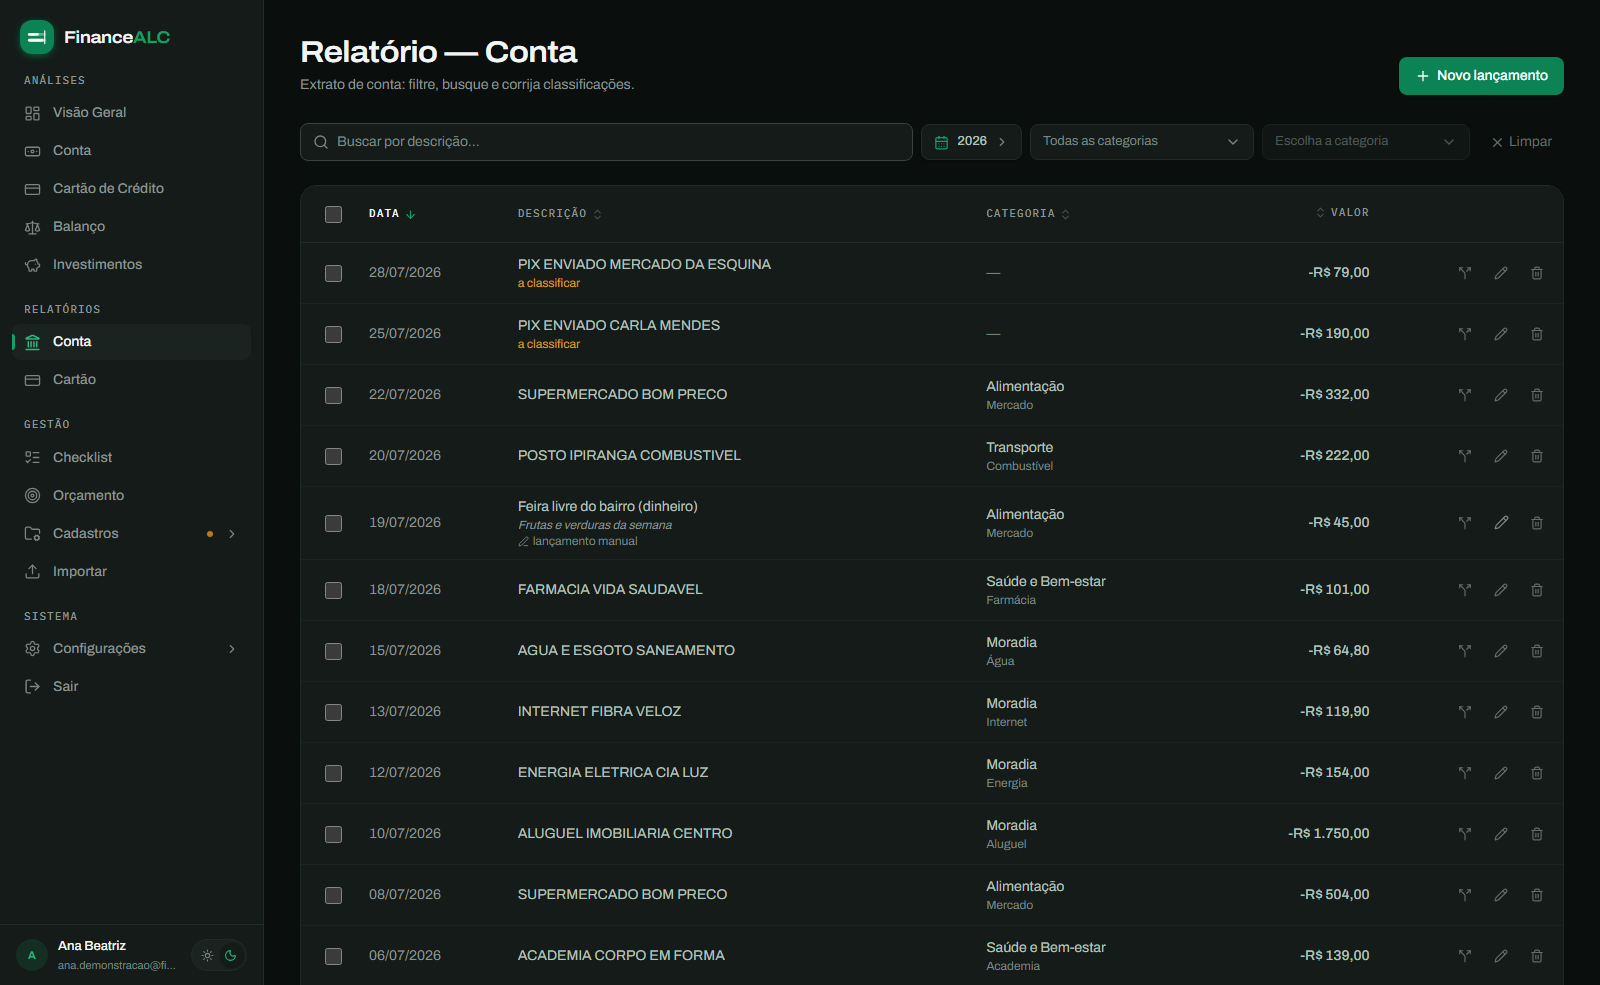1600x985 pixels.
Task: Toggle the select-all checkbox in table header
Action: [x=334, y=214]
